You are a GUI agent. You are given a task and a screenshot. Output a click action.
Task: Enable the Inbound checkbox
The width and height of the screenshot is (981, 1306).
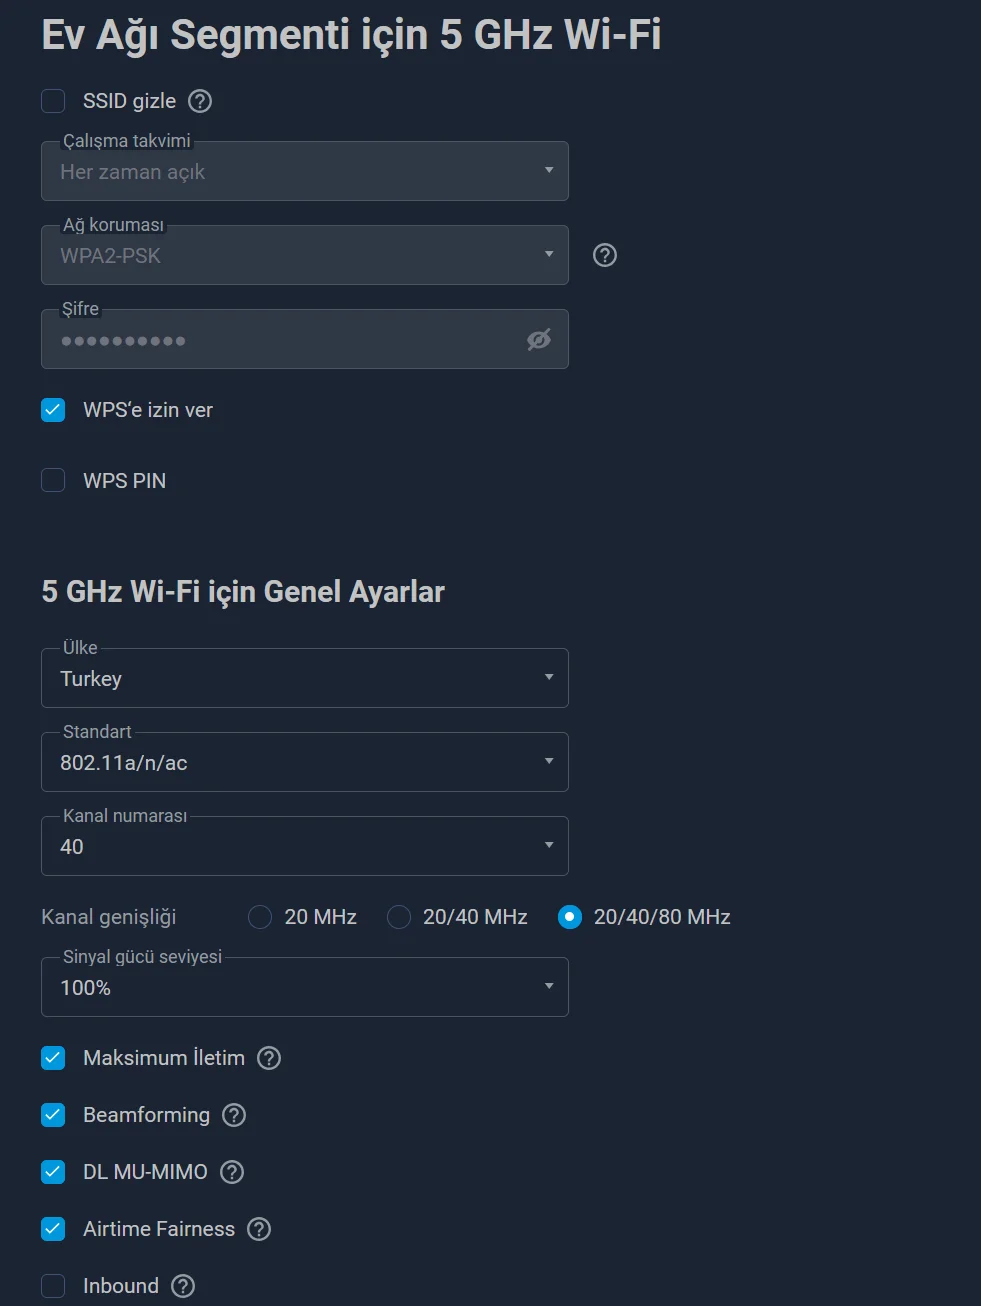(x=53, y=1286)
